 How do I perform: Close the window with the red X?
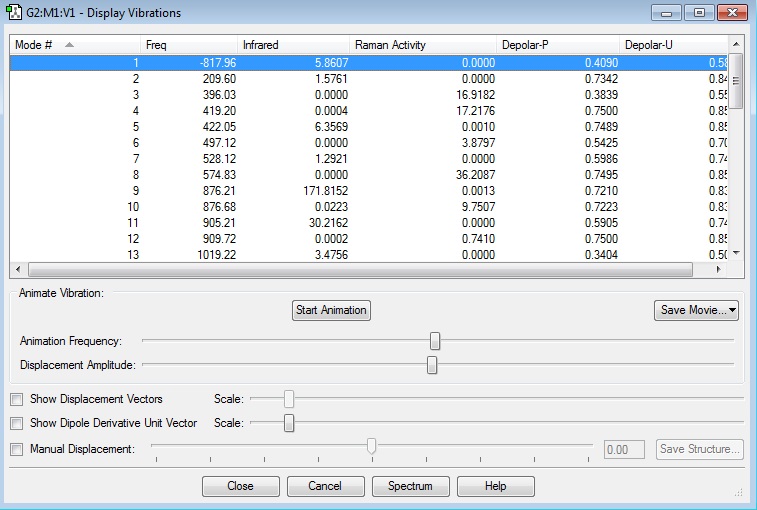click(x=732, y=13)
